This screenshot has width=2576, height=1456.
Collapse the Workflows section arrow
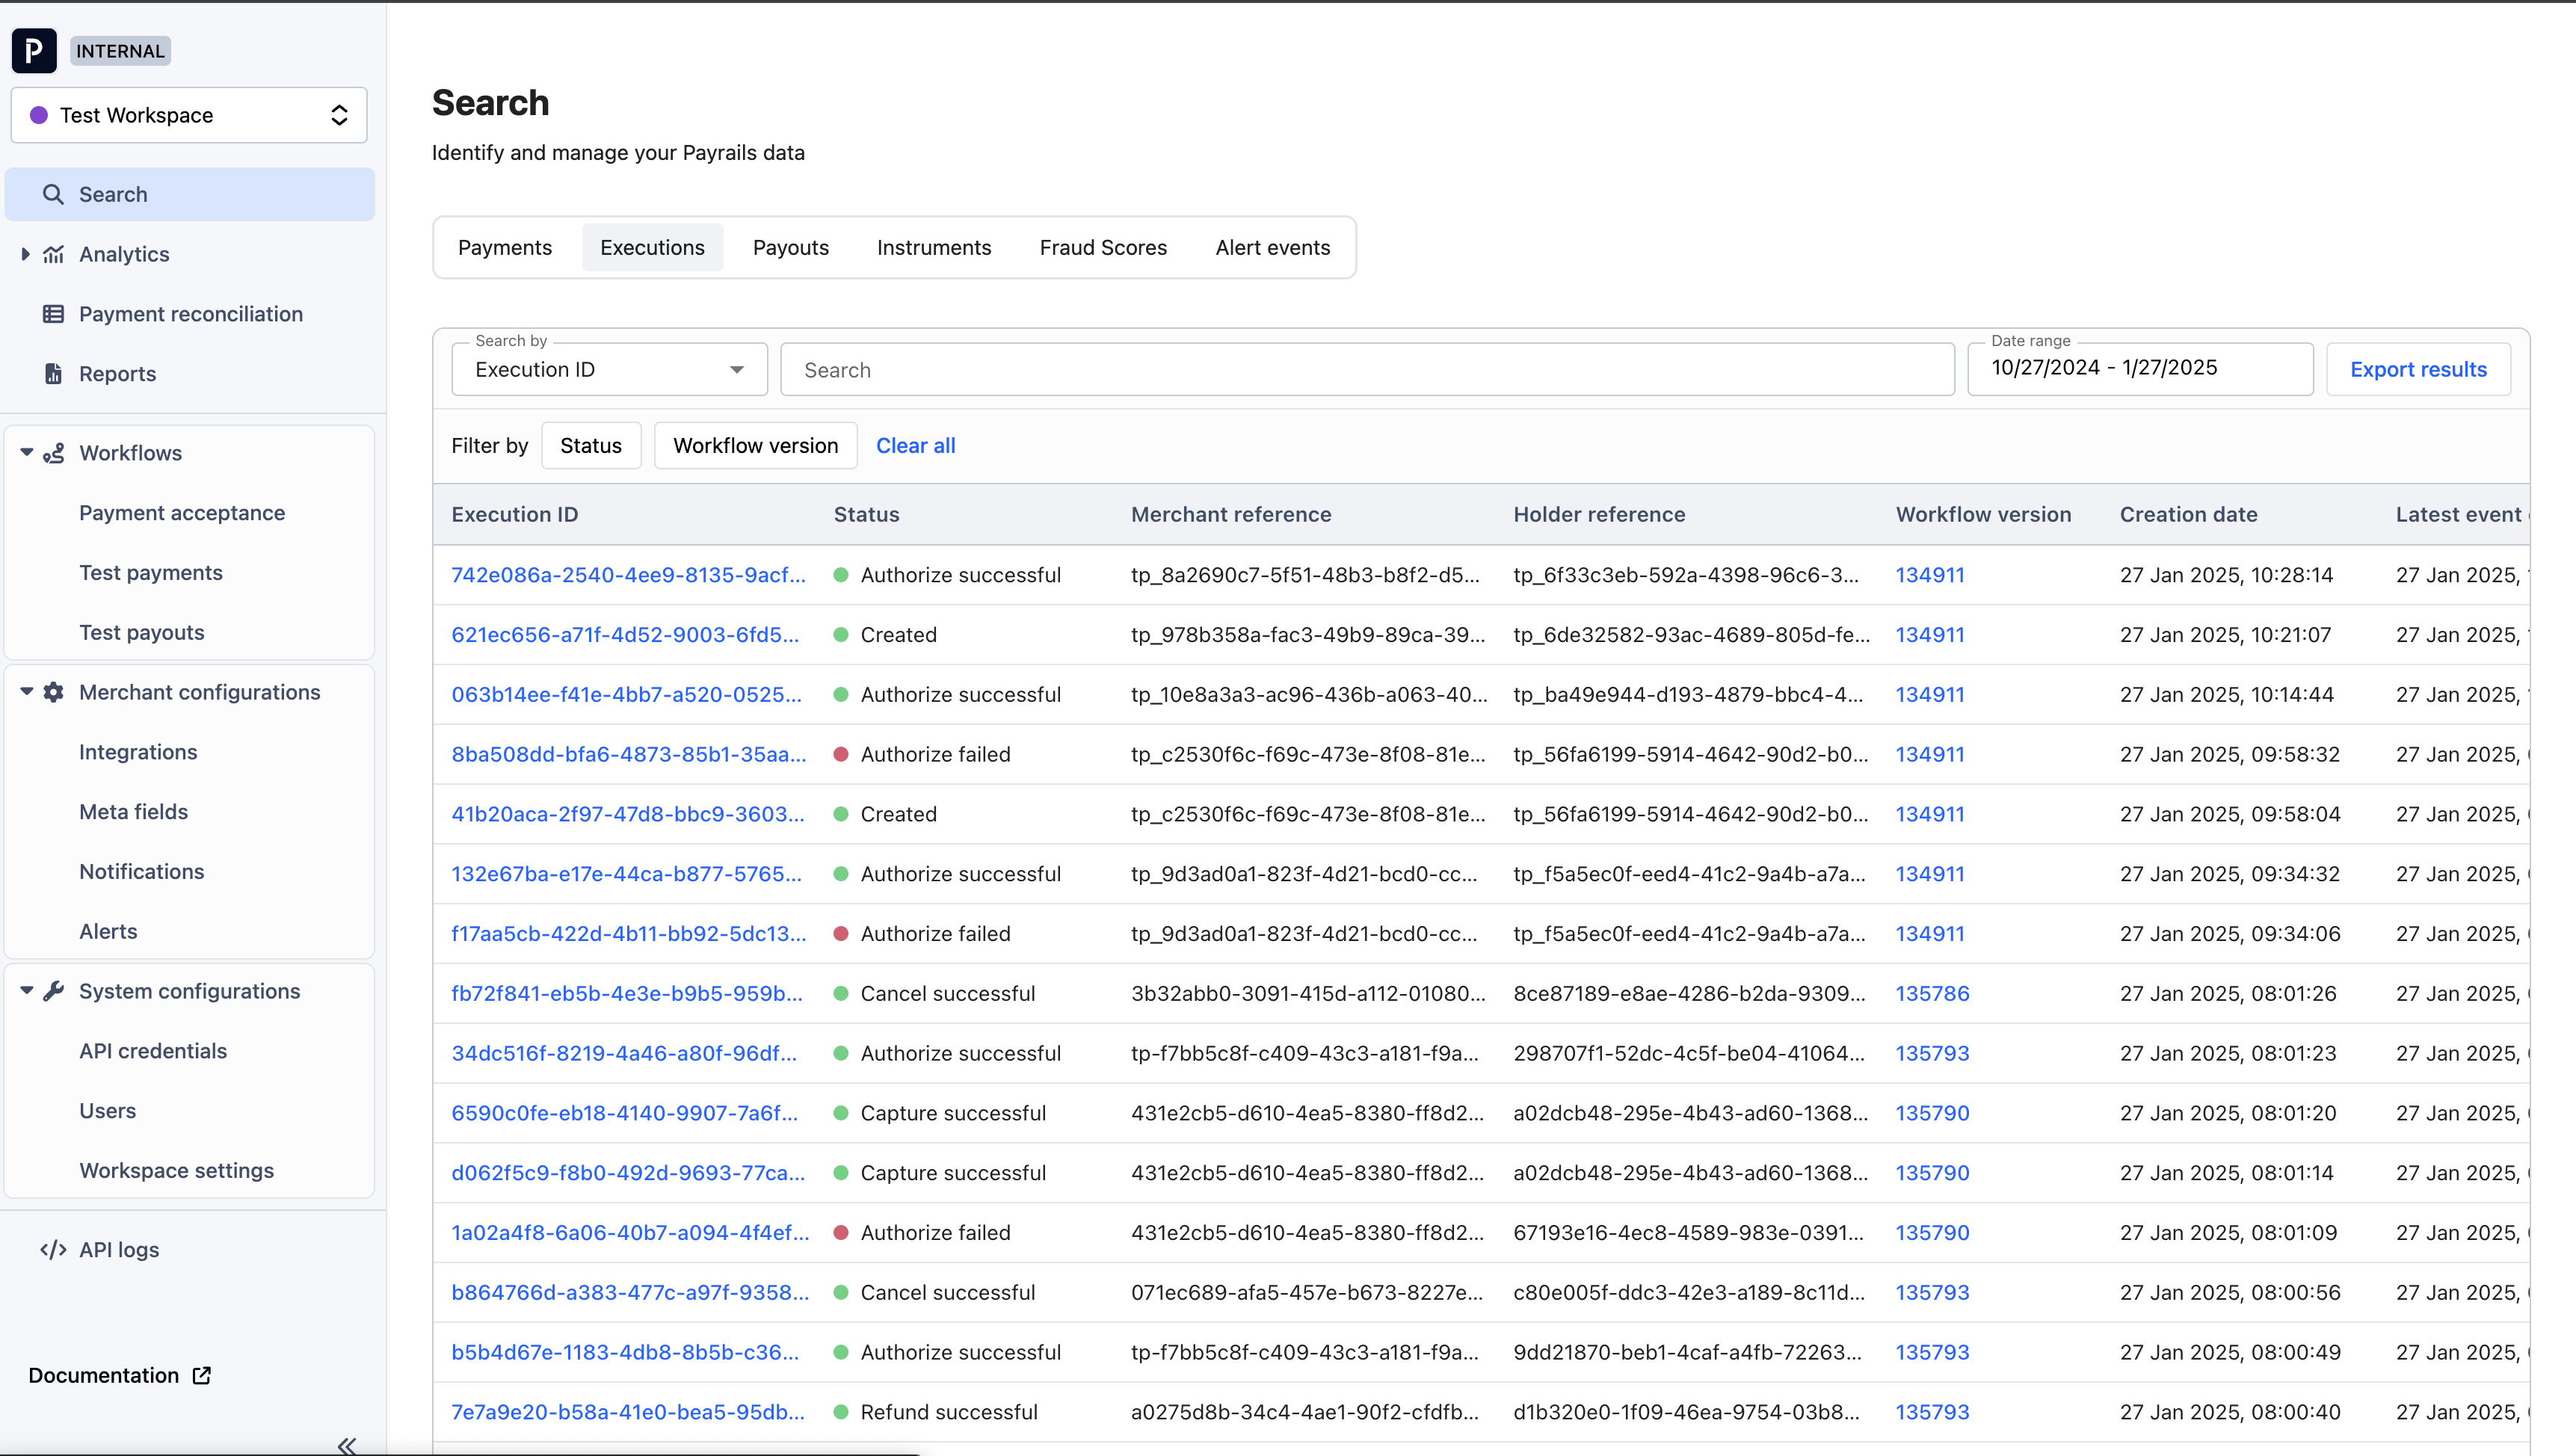pyautogui.click(x=26, y=453)
